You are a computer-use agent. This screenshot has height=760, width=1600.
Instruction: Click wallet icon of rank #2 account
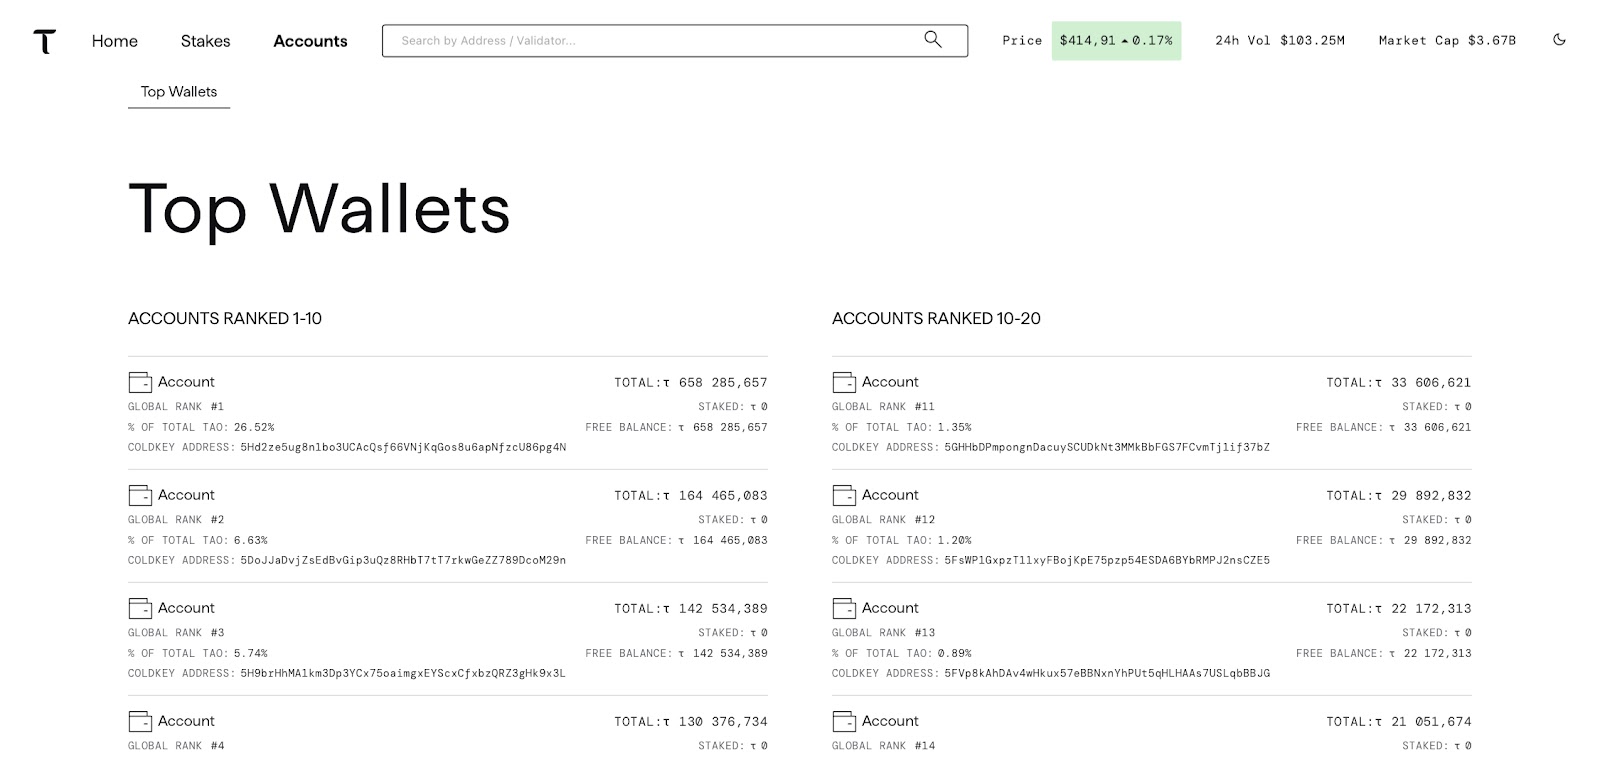pos(140,495)
